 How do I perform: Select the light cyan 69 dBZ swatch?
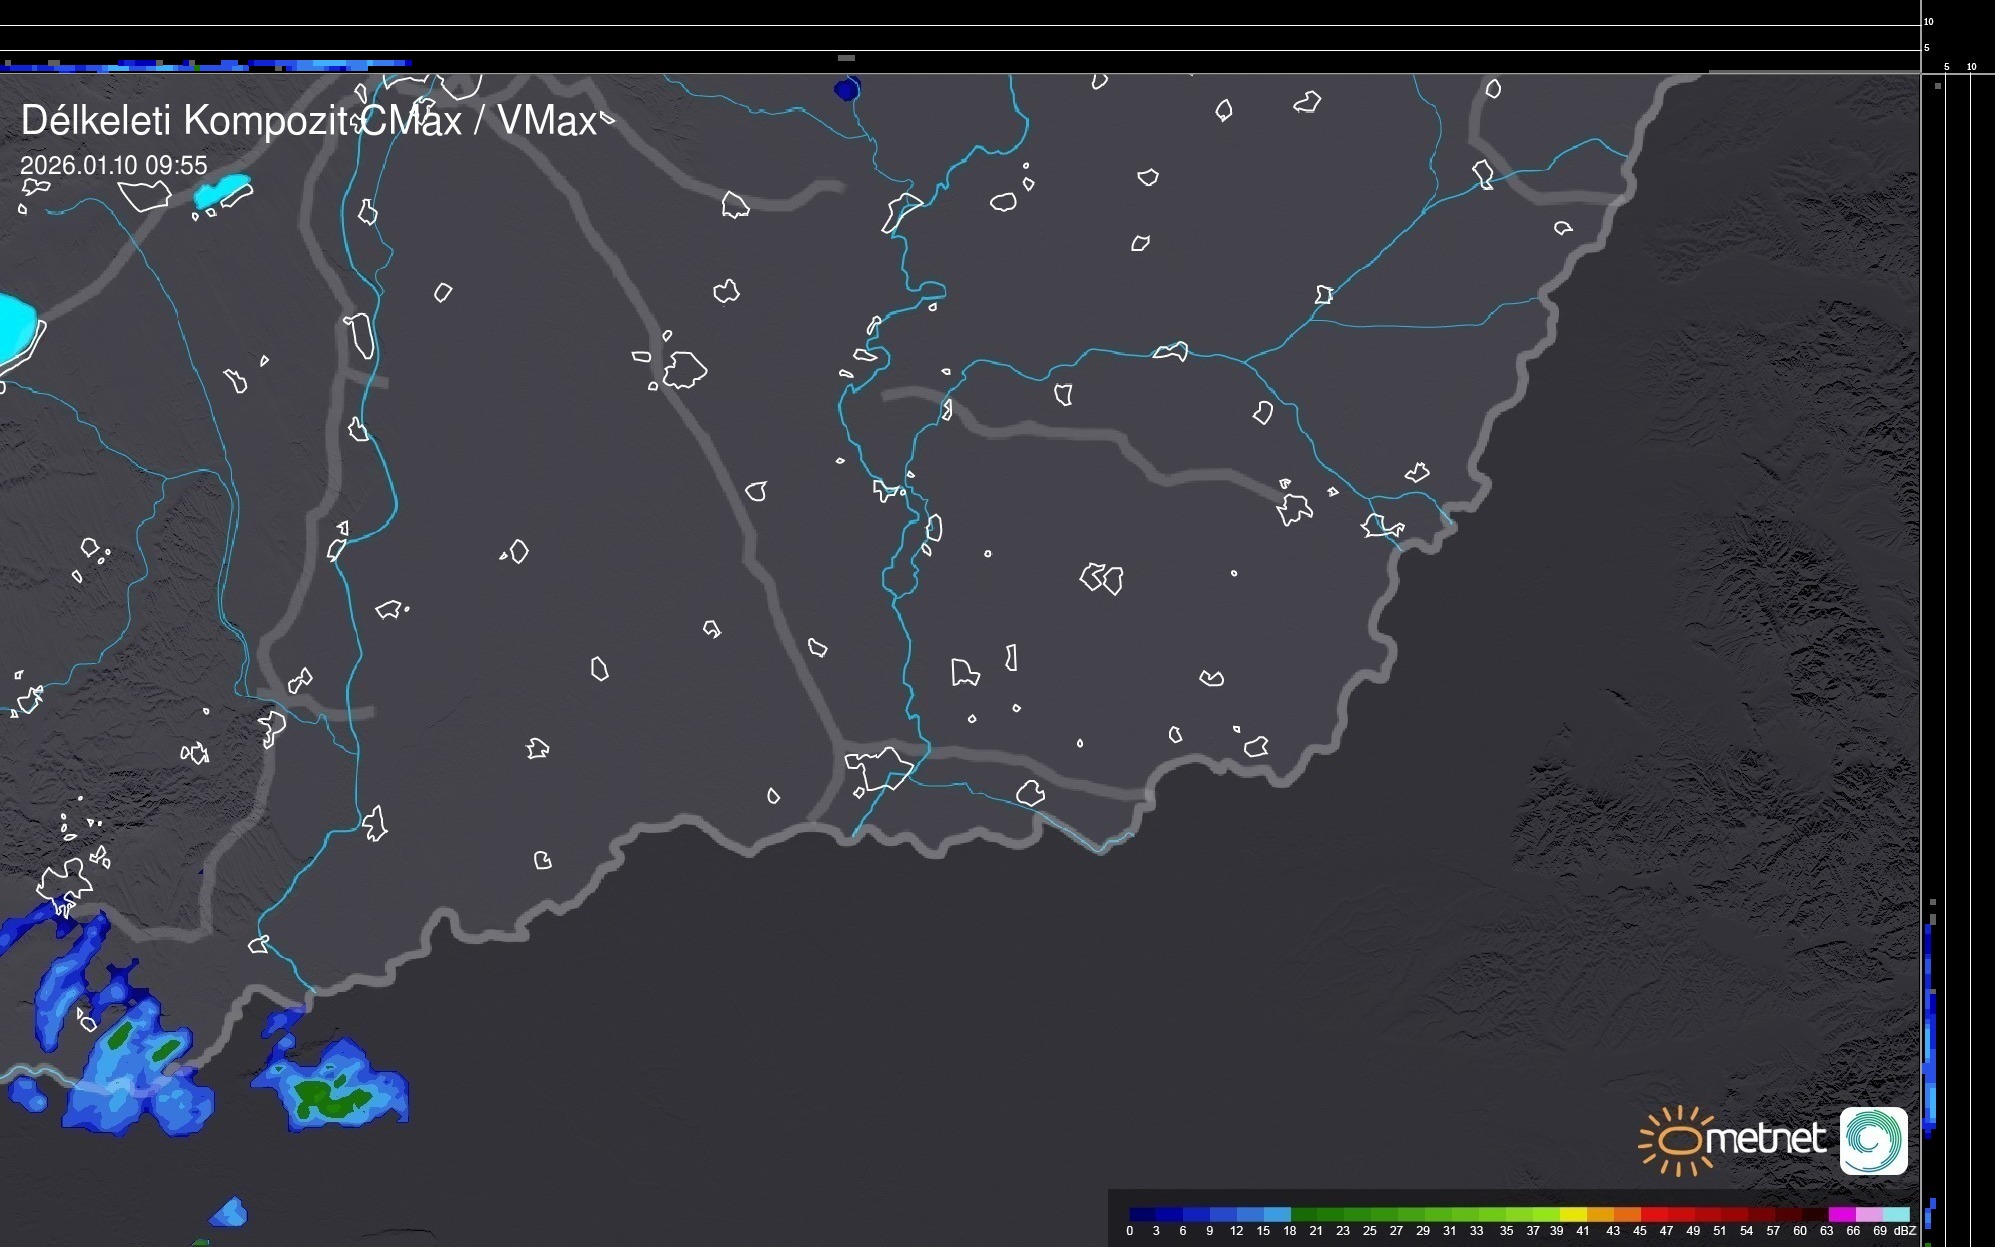[1895, 1214]
